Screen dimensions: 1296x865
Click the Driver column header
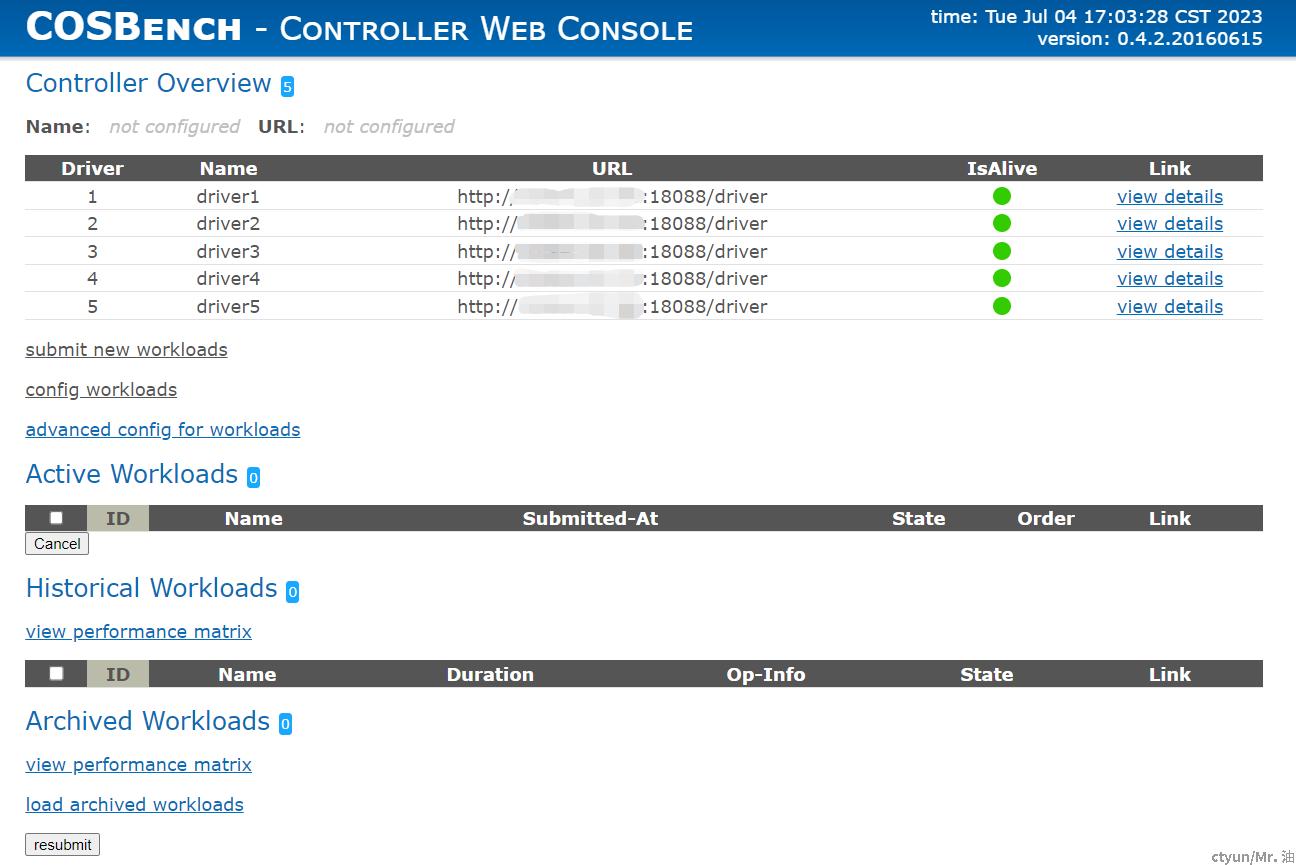92,168
